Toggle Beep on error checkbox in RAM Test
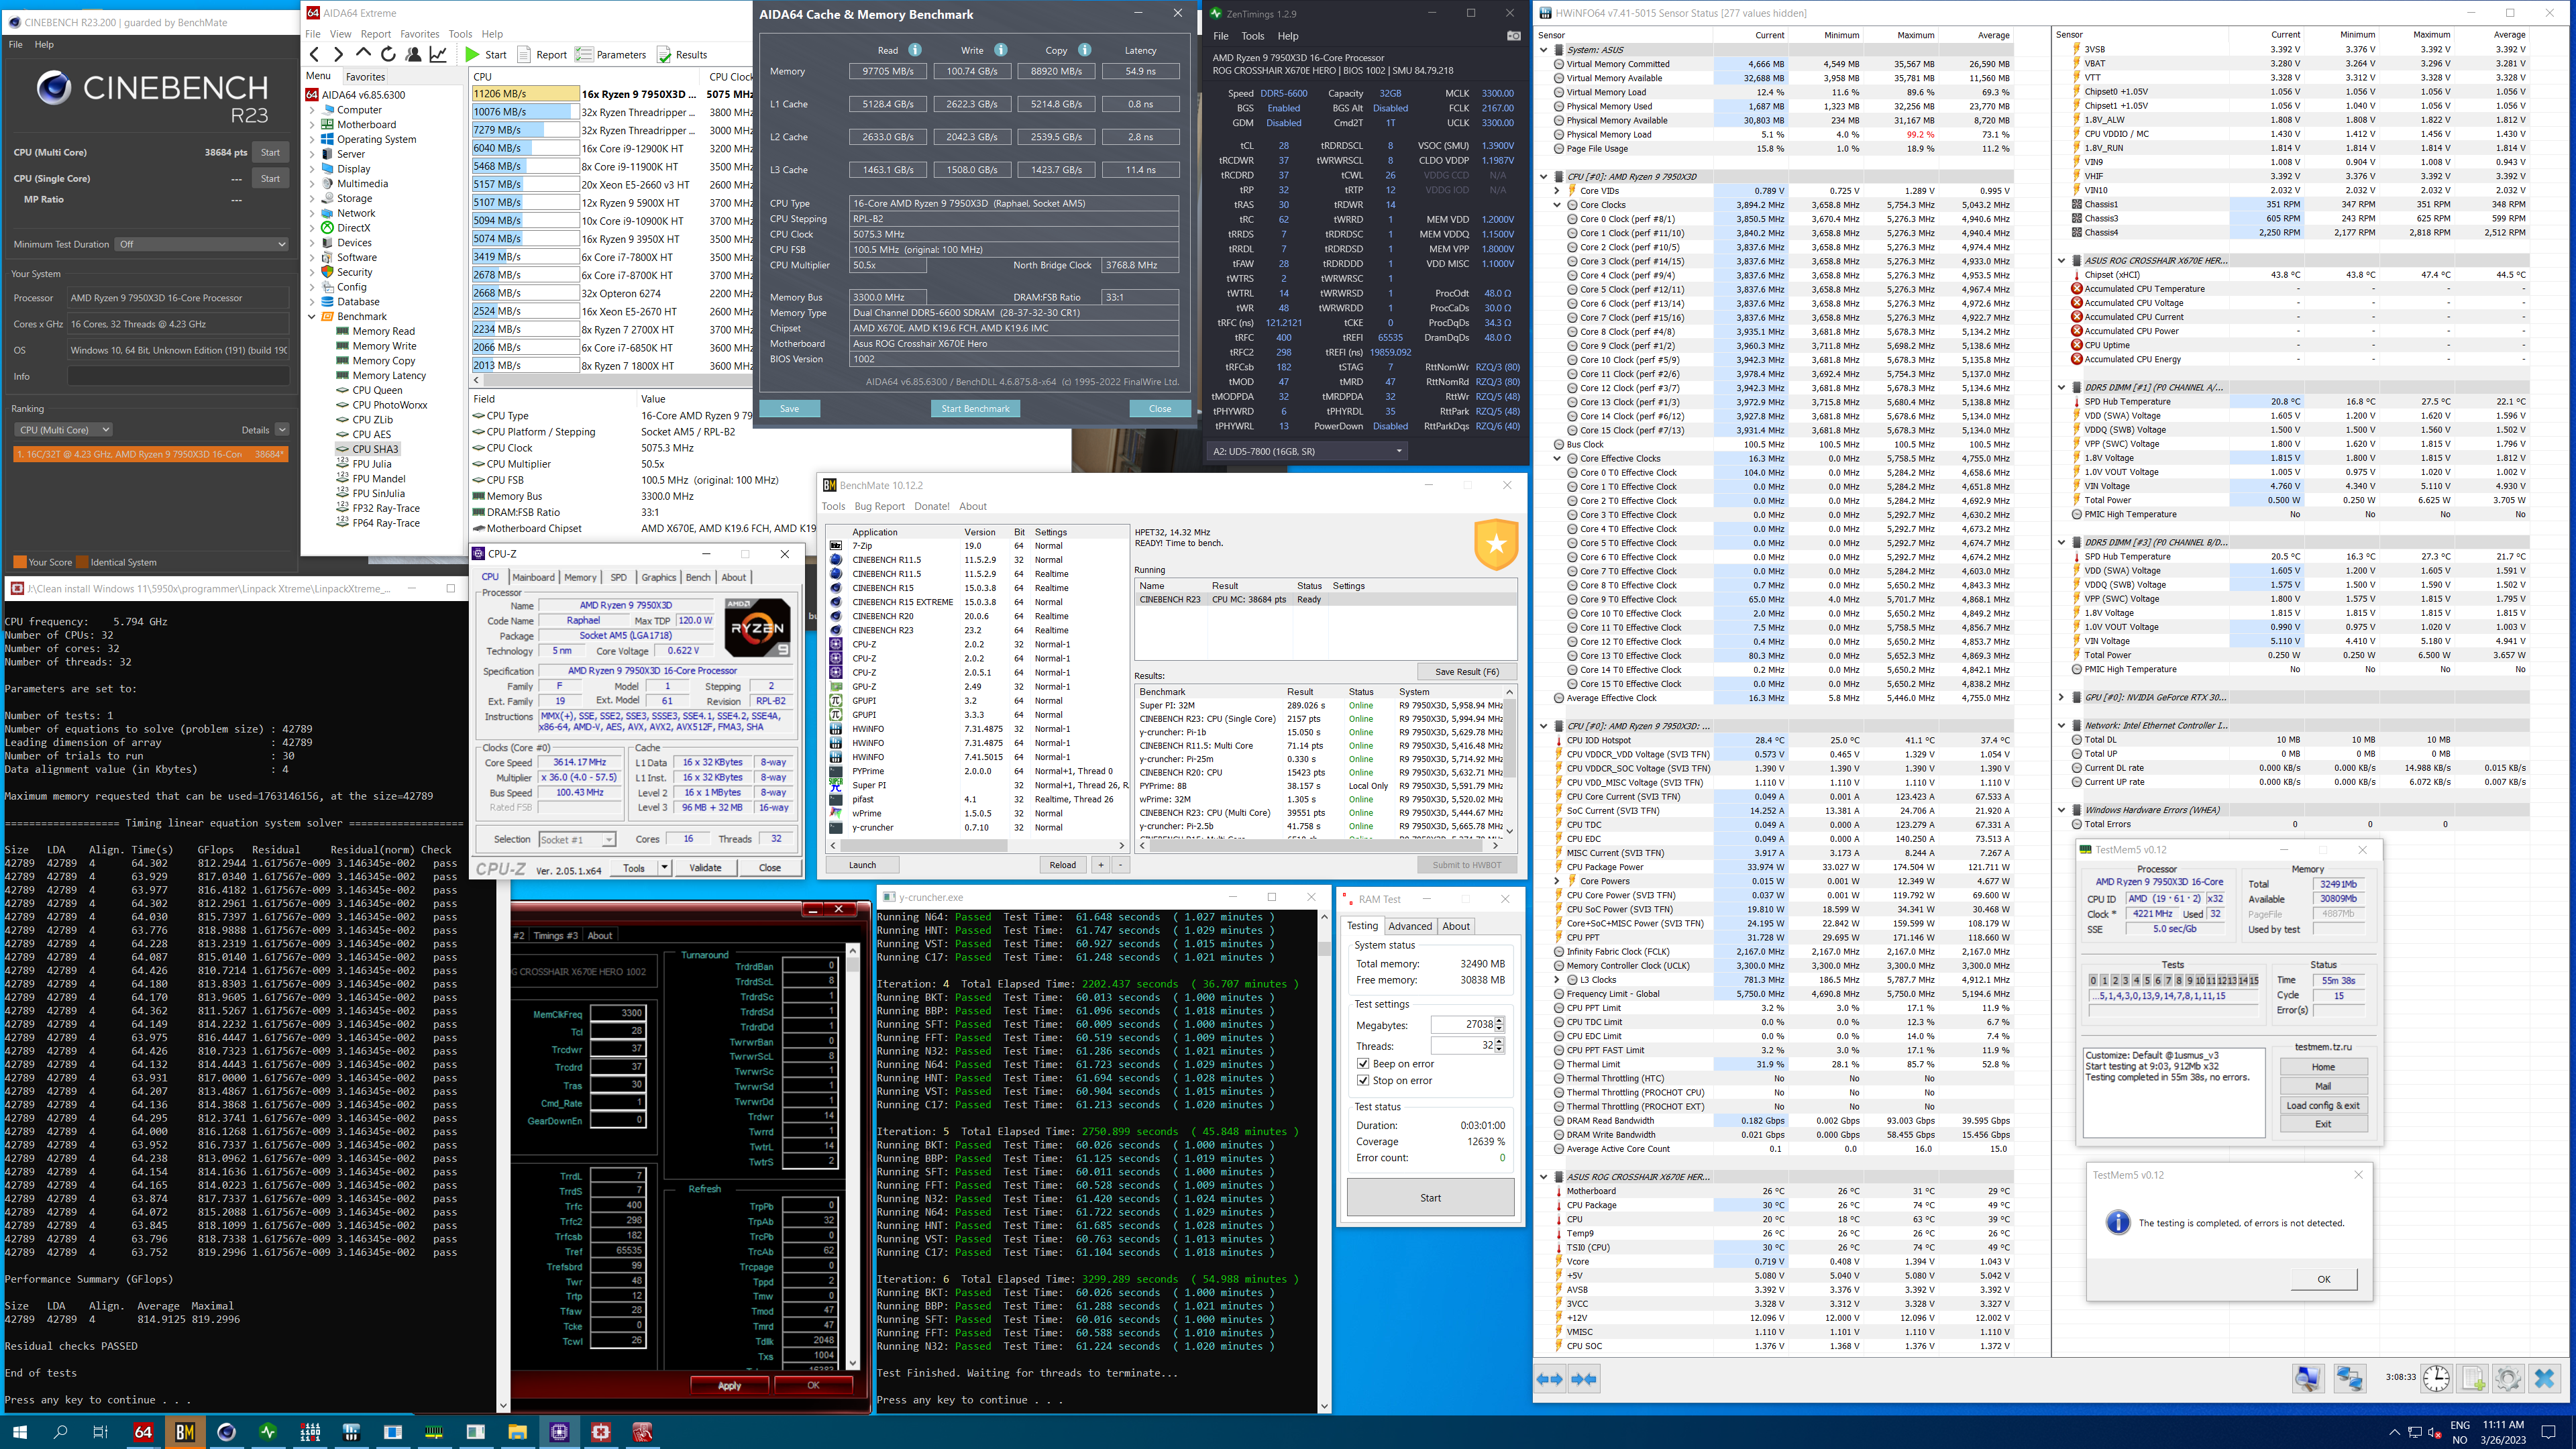2576x1449 pixels. (1362, 1064)
